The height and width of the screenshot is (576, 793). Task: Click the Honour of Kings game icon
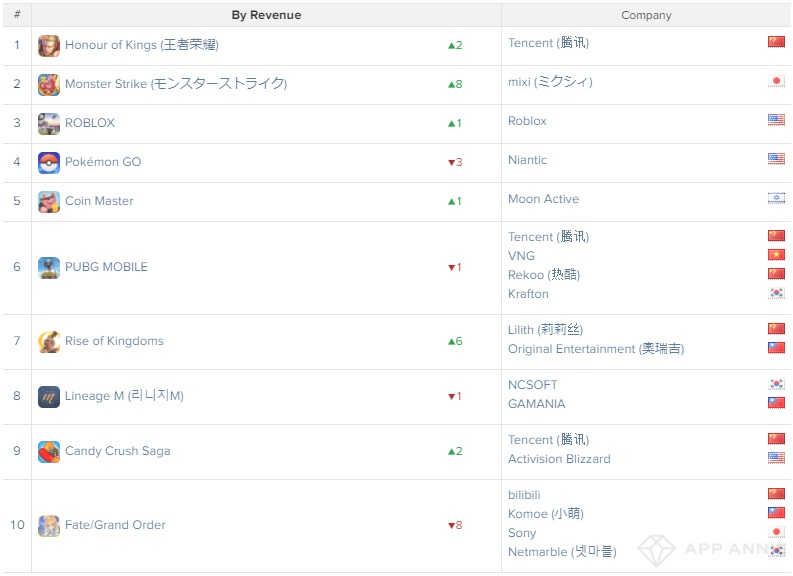(49, 46)
